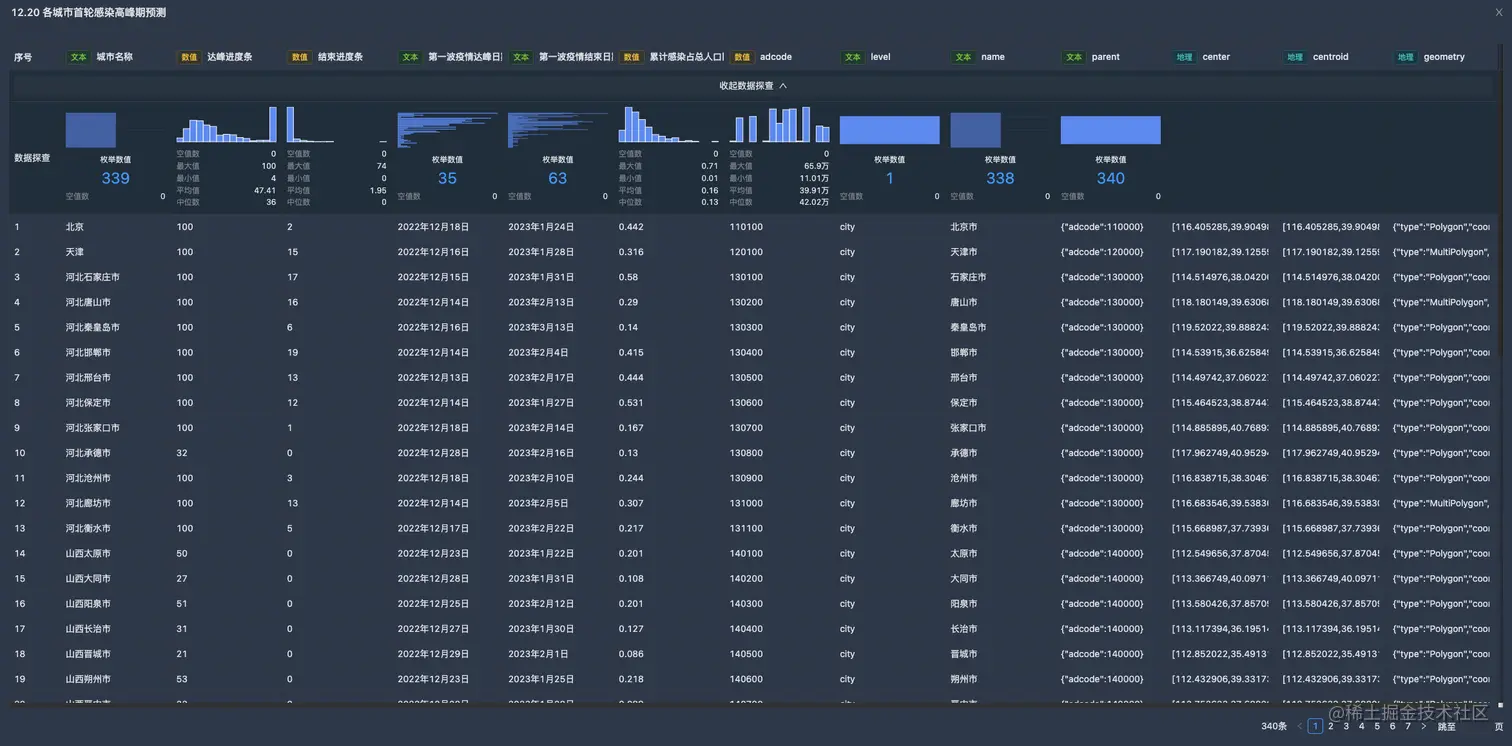Click the 2023年3月13日 end date cell
The width and height of the screenshot is (1512, 746).
(x=541, y=327)
